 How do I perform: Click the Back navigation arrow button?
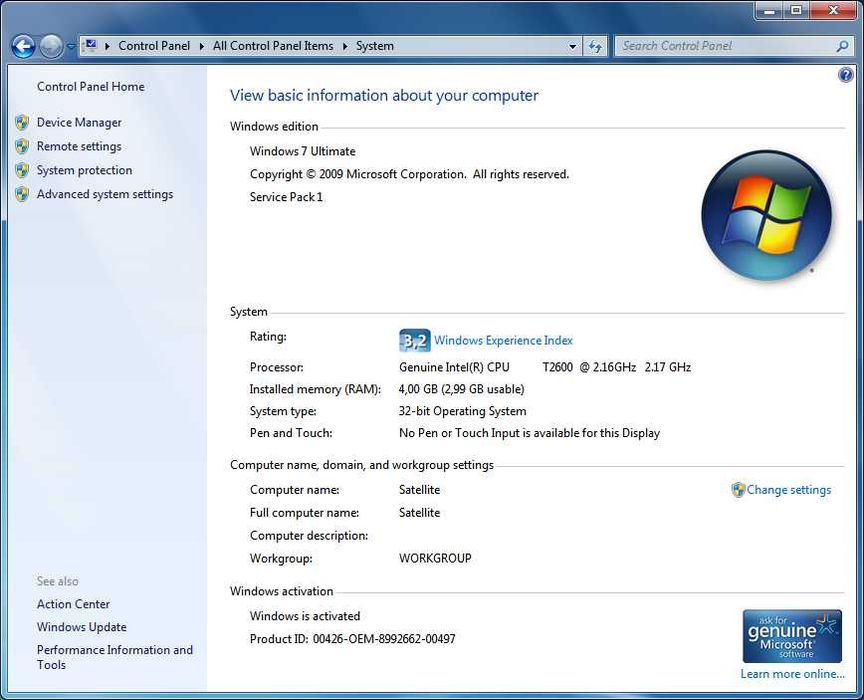(23, 46)
